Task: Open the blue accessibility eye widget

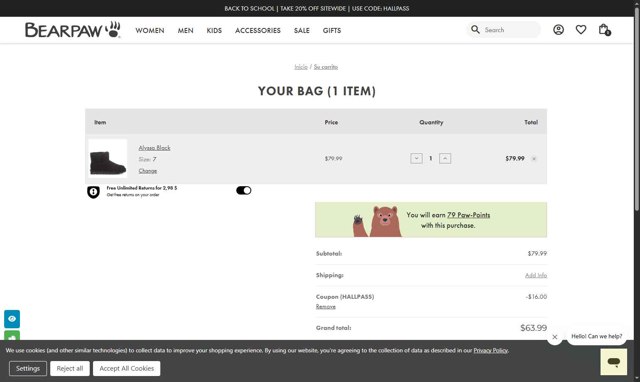Action: tap(12, 319)
